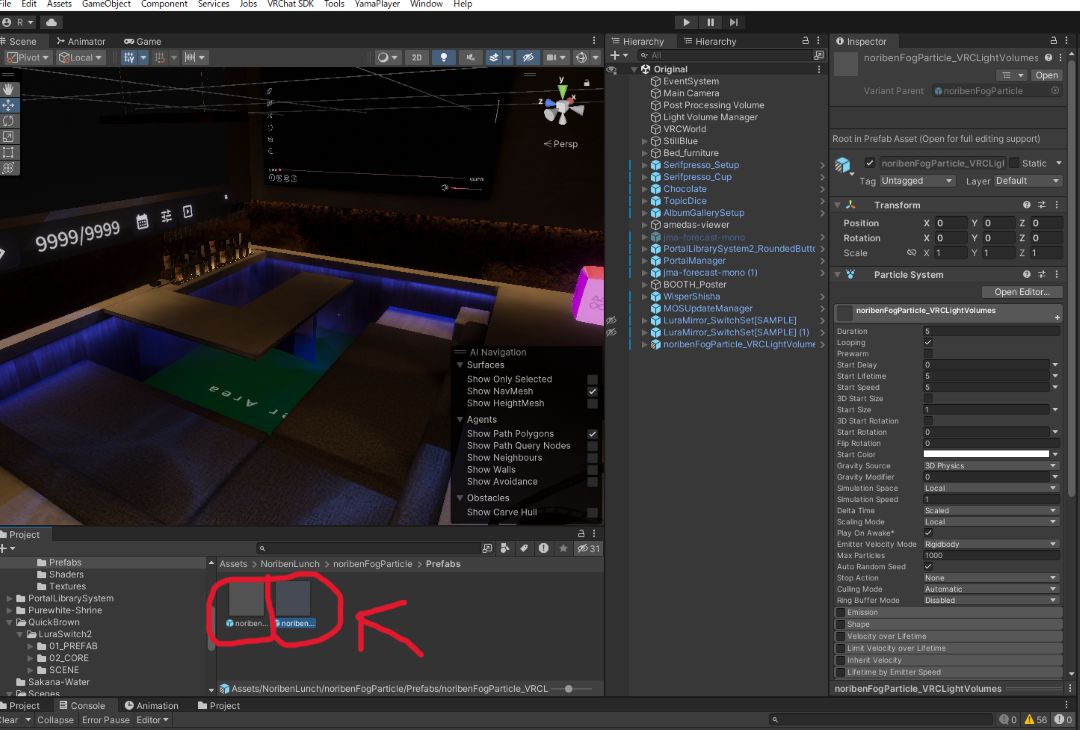Open the YamaPlayer menu

377,4
